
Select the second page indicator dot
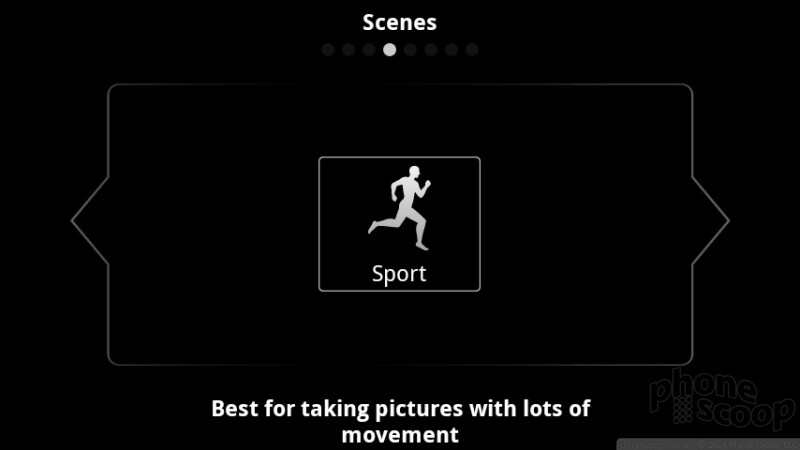pos(348,49)
